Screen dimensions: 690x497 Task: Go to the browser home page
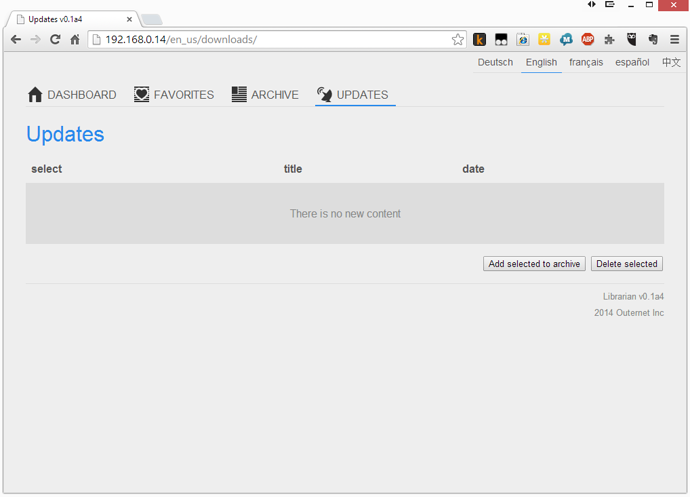coord(75,40)
